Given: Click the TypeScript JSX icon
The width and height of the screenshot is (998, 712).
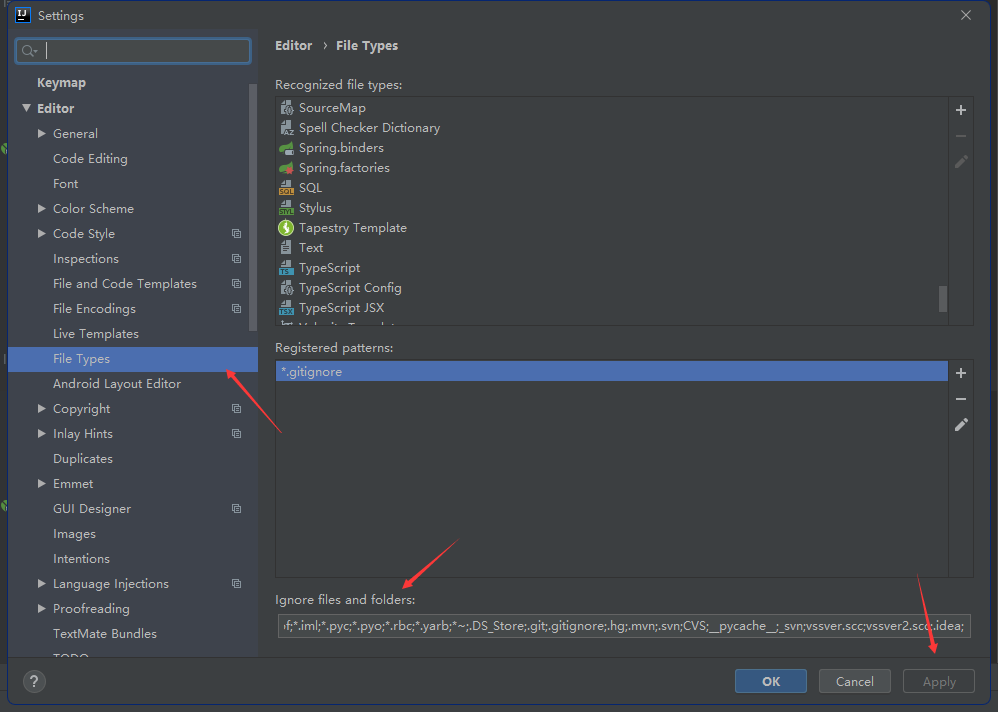Looking at the screenshot, I should click(286, 308).
